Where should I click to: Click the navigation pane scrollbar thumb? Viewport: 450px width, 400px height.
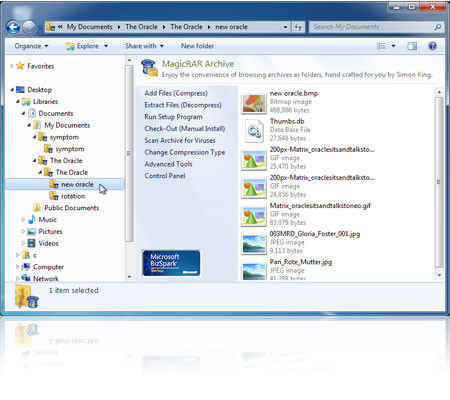[129, 153]
